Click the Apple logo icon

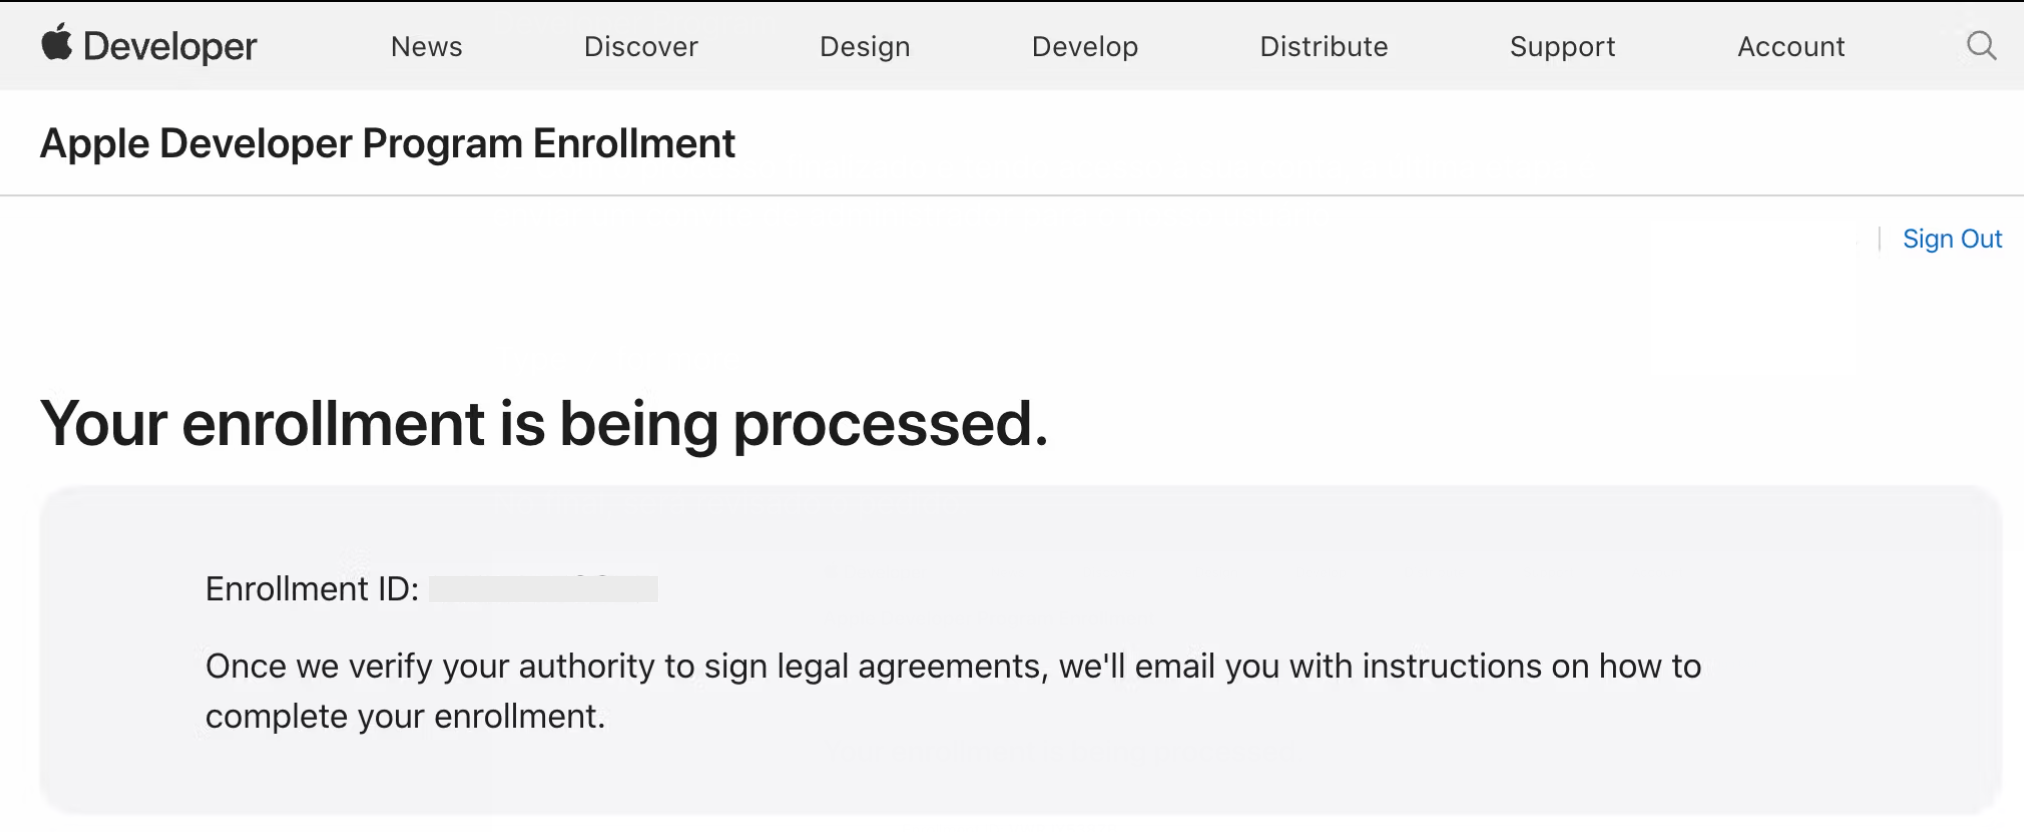click(56, 43)
